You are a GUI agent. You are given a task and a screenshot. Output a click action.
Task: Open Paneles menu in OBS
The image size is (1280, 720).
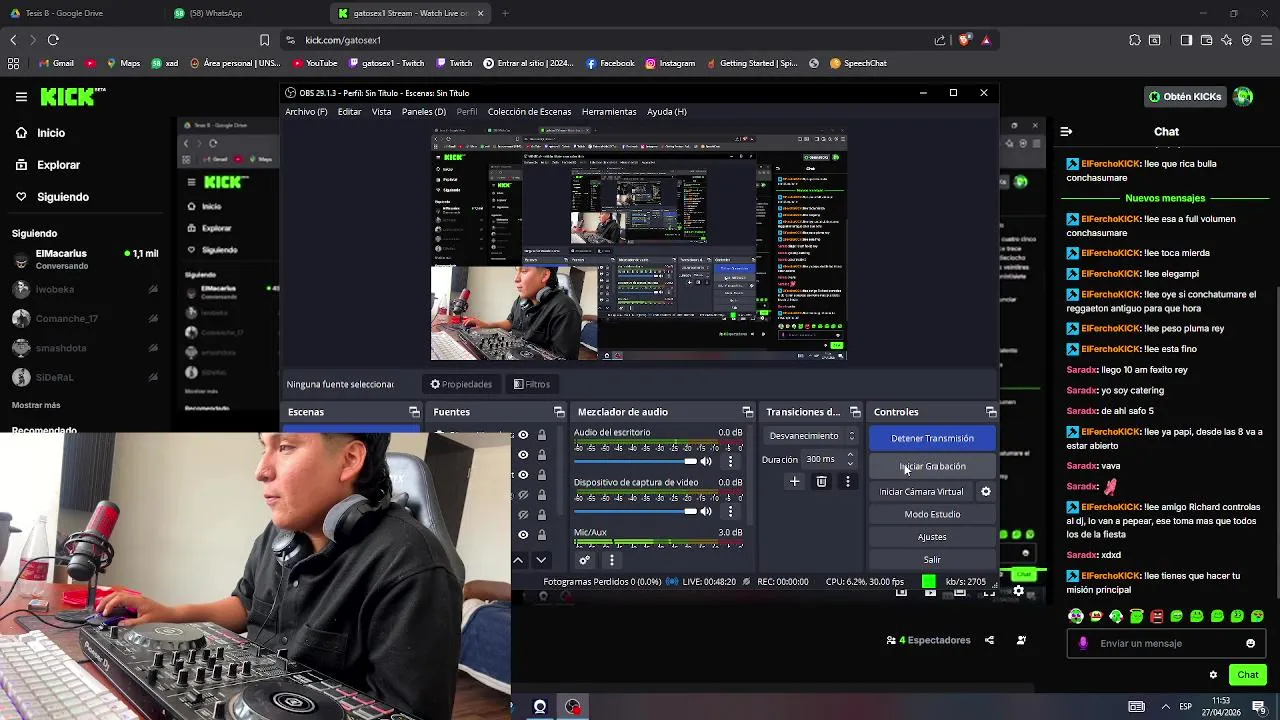(423, 112)
